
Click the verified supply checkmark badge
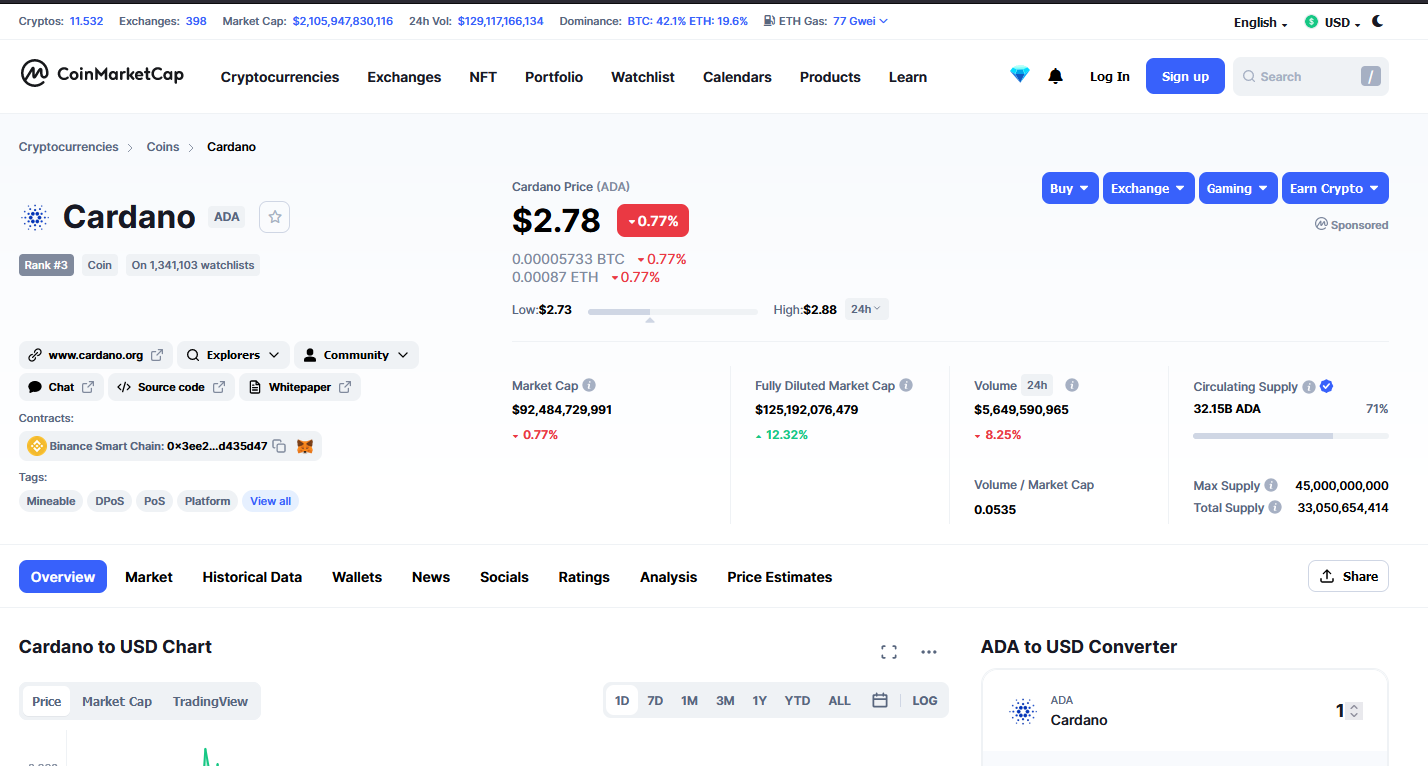click(1326, 386)
